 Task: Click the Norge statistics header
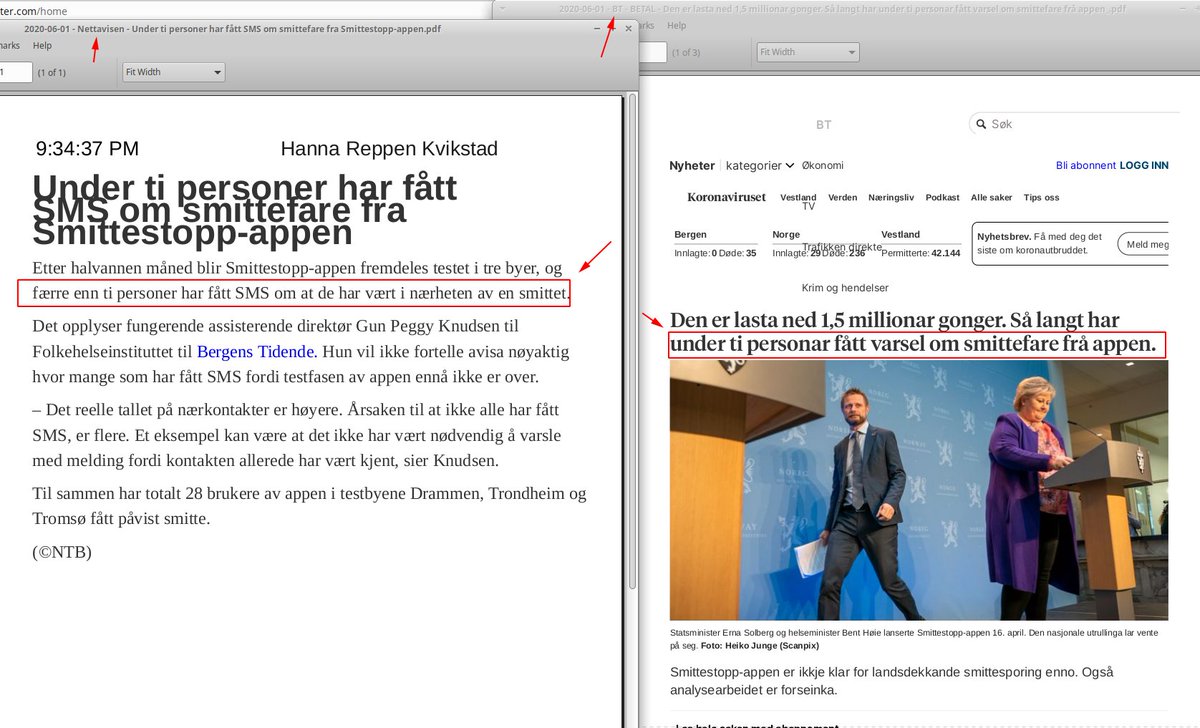(x=786, y=234)
